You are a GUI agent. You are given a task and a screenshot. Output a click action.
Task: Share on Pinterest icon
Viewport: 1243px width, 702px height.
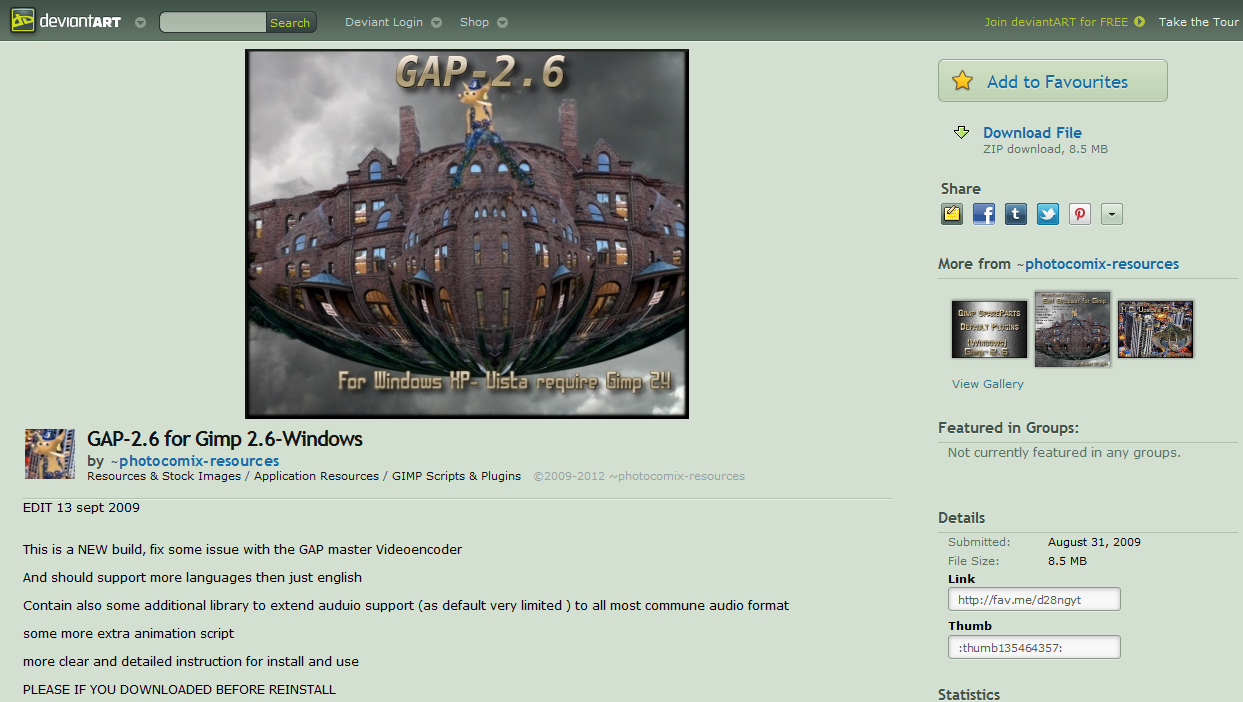click(x=1080, y=213)
